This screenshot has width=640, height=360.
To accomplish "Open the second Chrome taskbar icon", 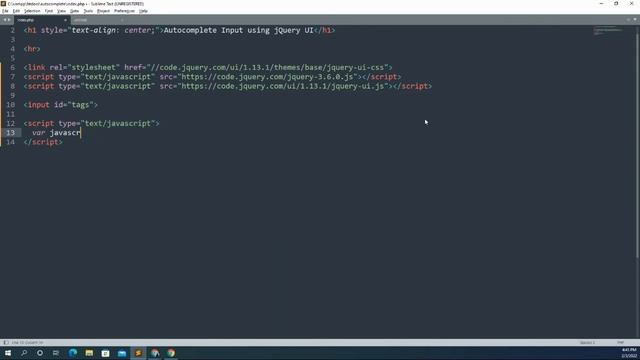I will tap(171, 353).
